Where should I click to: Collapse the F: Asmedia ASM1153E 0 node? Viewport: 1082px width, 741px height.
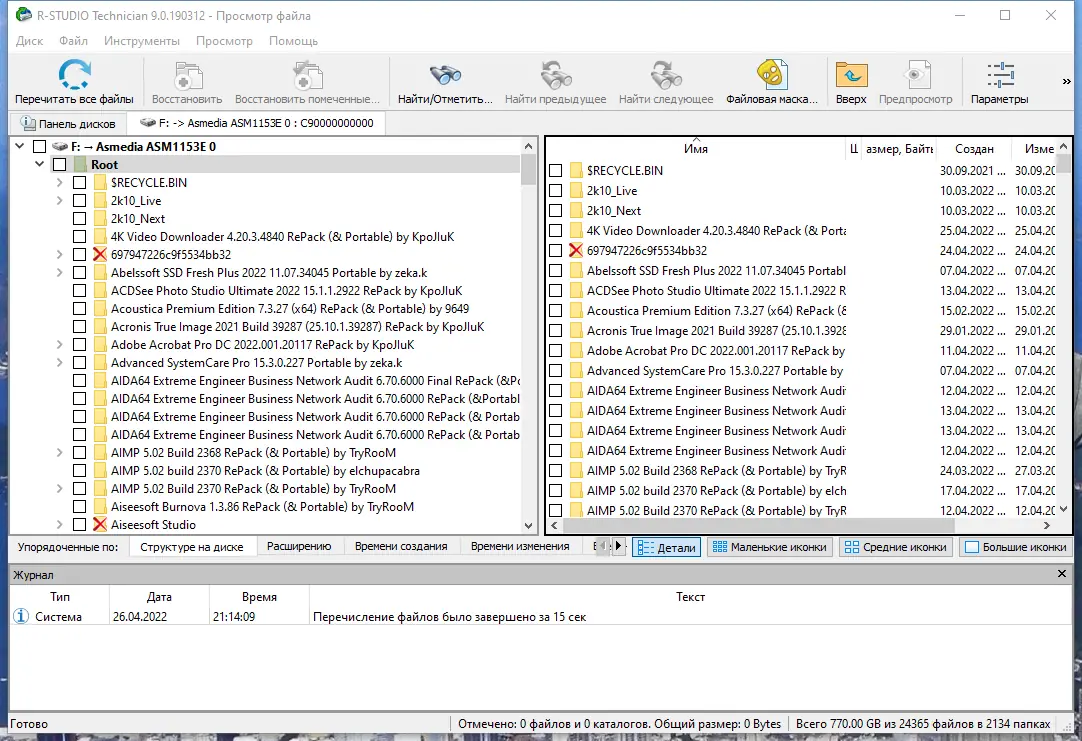[19, 146]
